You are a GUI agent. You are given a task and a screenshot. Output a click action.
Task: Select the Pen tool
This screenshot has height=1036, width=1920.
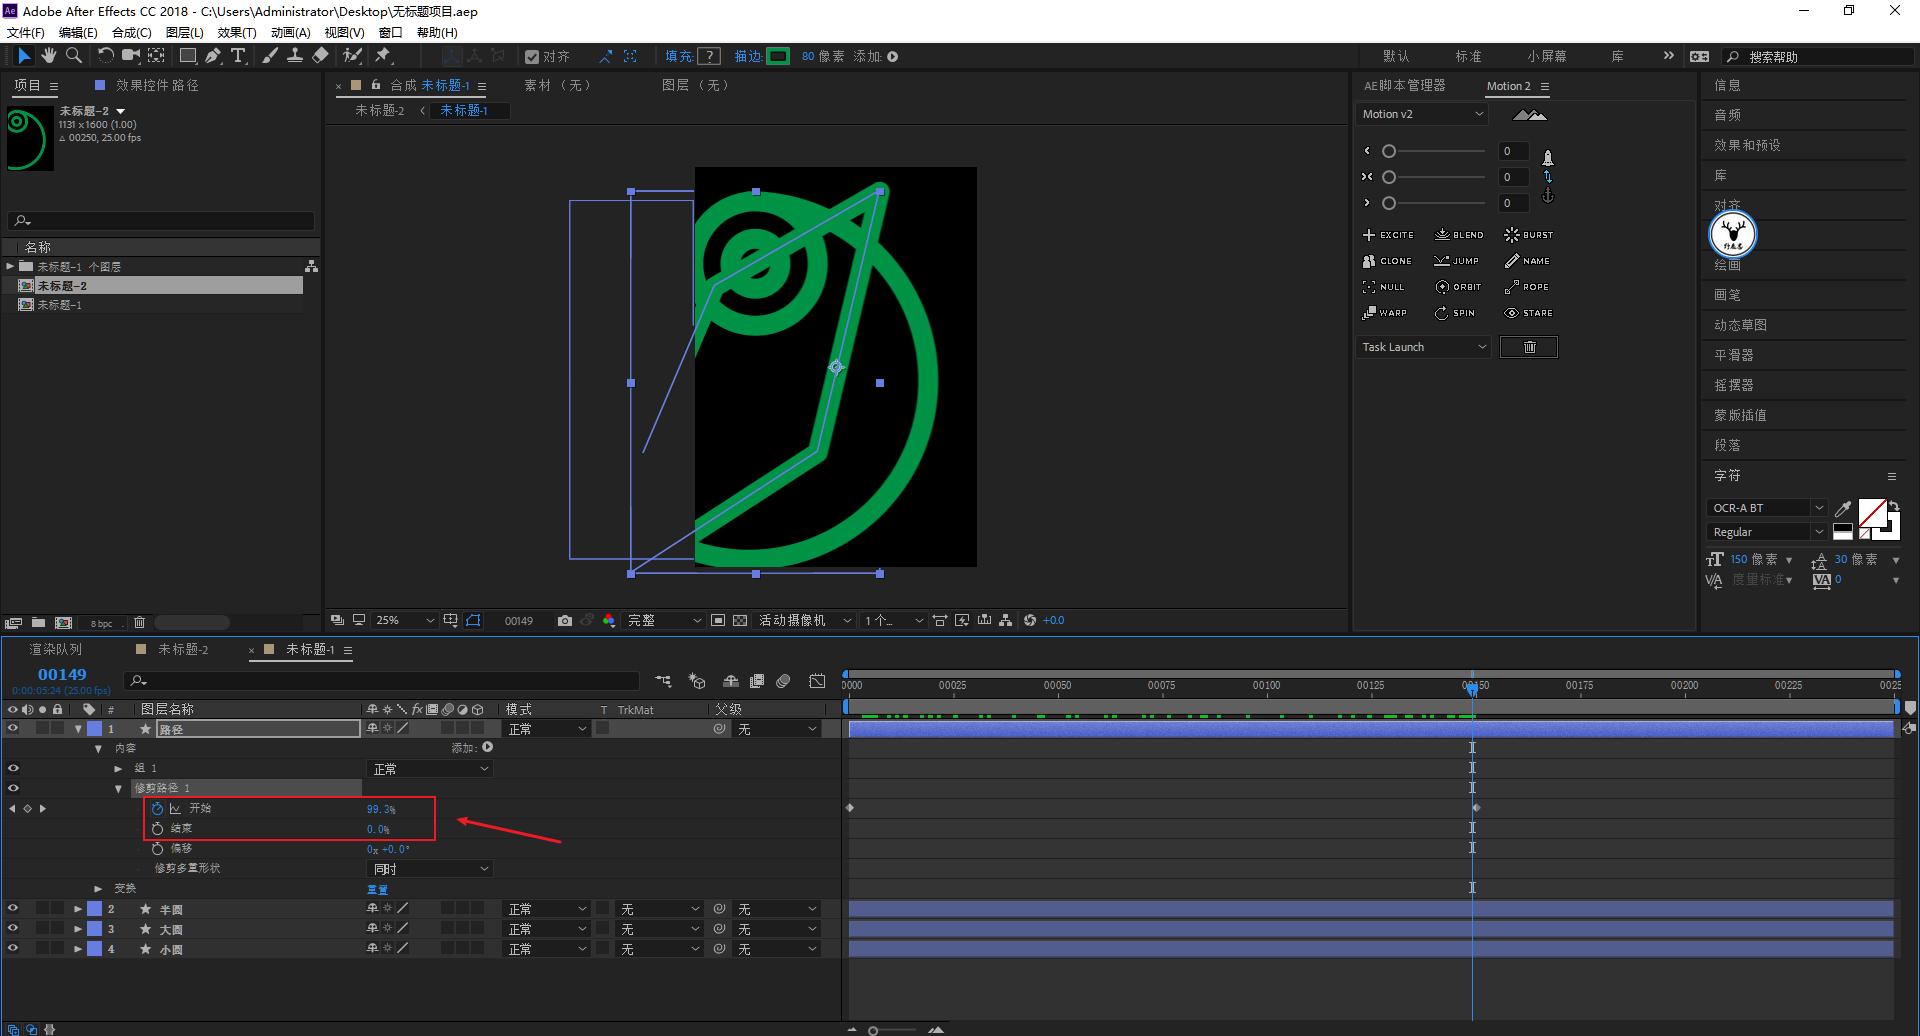pos(212,56)
